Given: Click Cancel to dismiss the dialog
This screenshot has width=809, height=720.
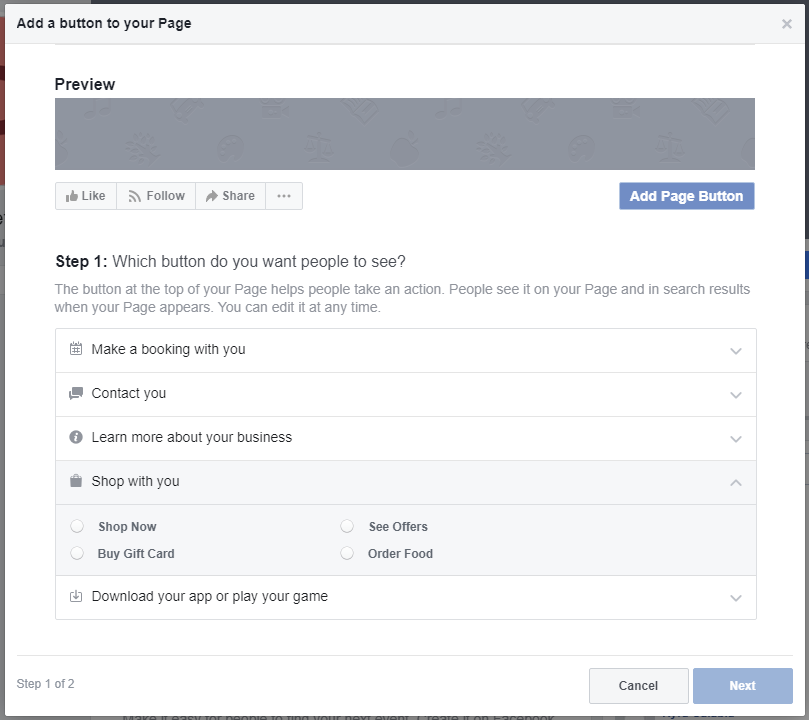Looking at the screenshot, I should pos(638,685).
